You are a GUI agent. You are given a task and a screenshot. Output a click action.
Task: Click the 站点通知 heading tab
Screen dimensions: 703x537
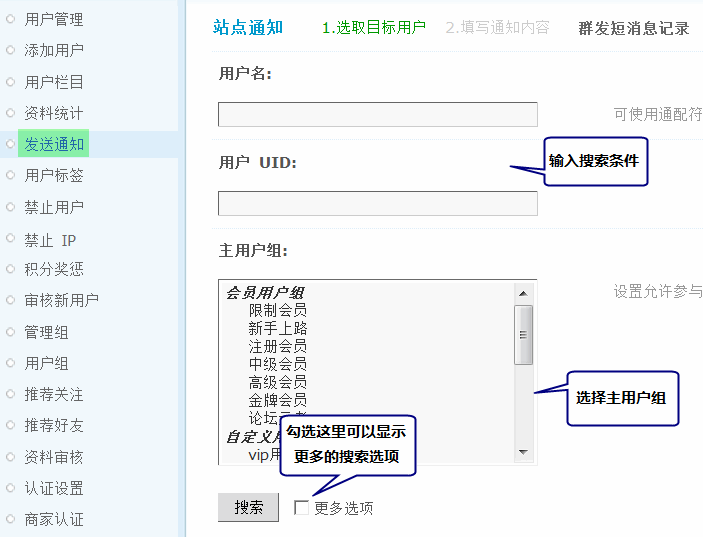coord(248,27)
